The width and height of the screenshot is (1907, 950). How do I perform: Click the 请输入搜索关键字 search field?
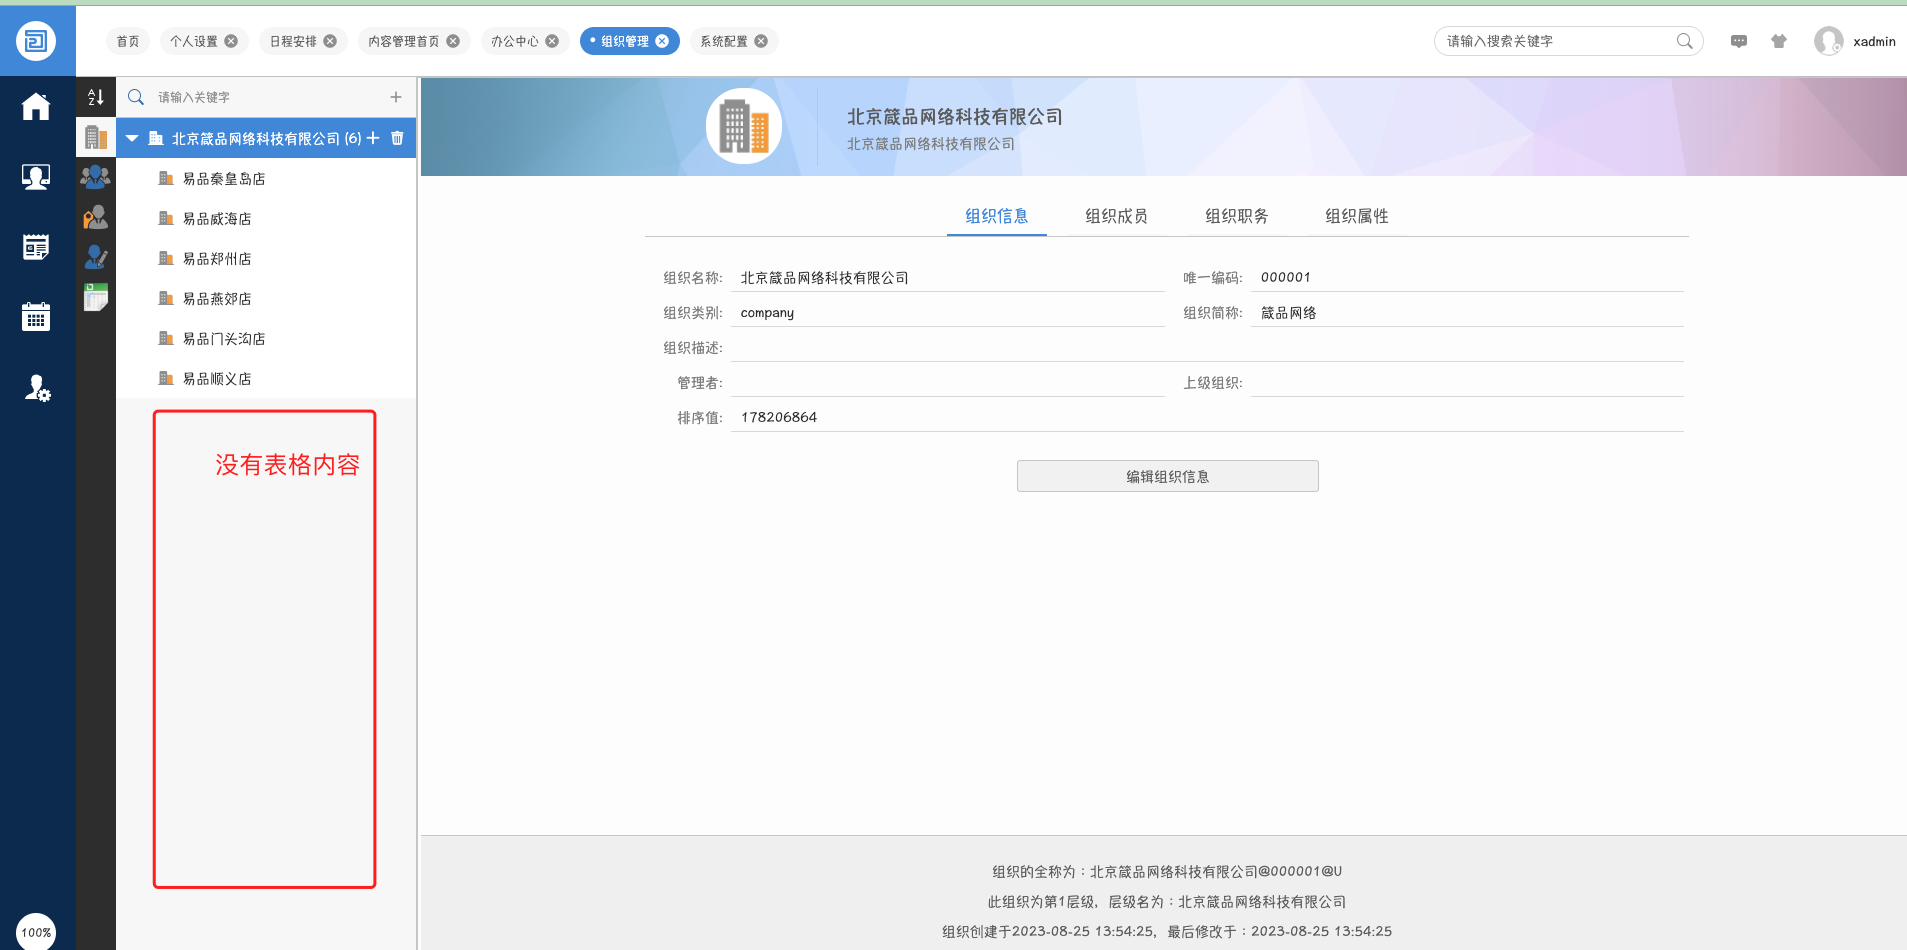[x=1555, y=41]
